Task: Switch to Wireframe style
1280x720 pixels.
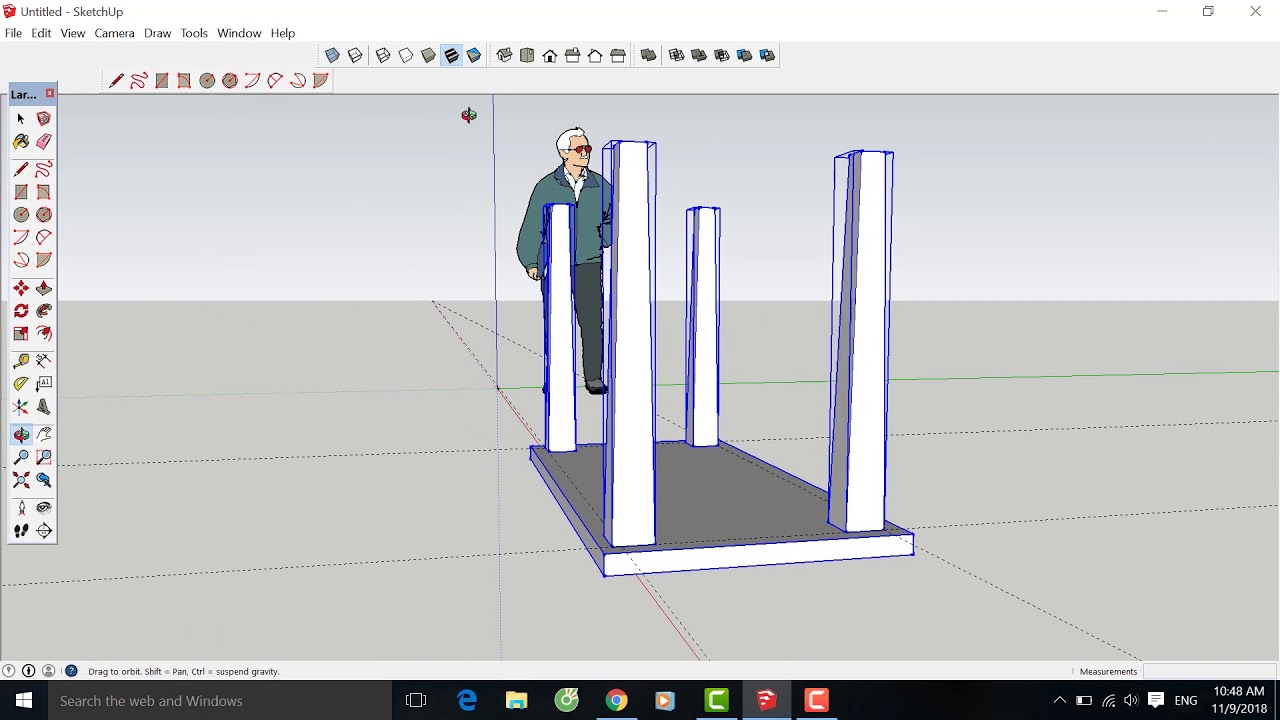Action: click(383, 56)
